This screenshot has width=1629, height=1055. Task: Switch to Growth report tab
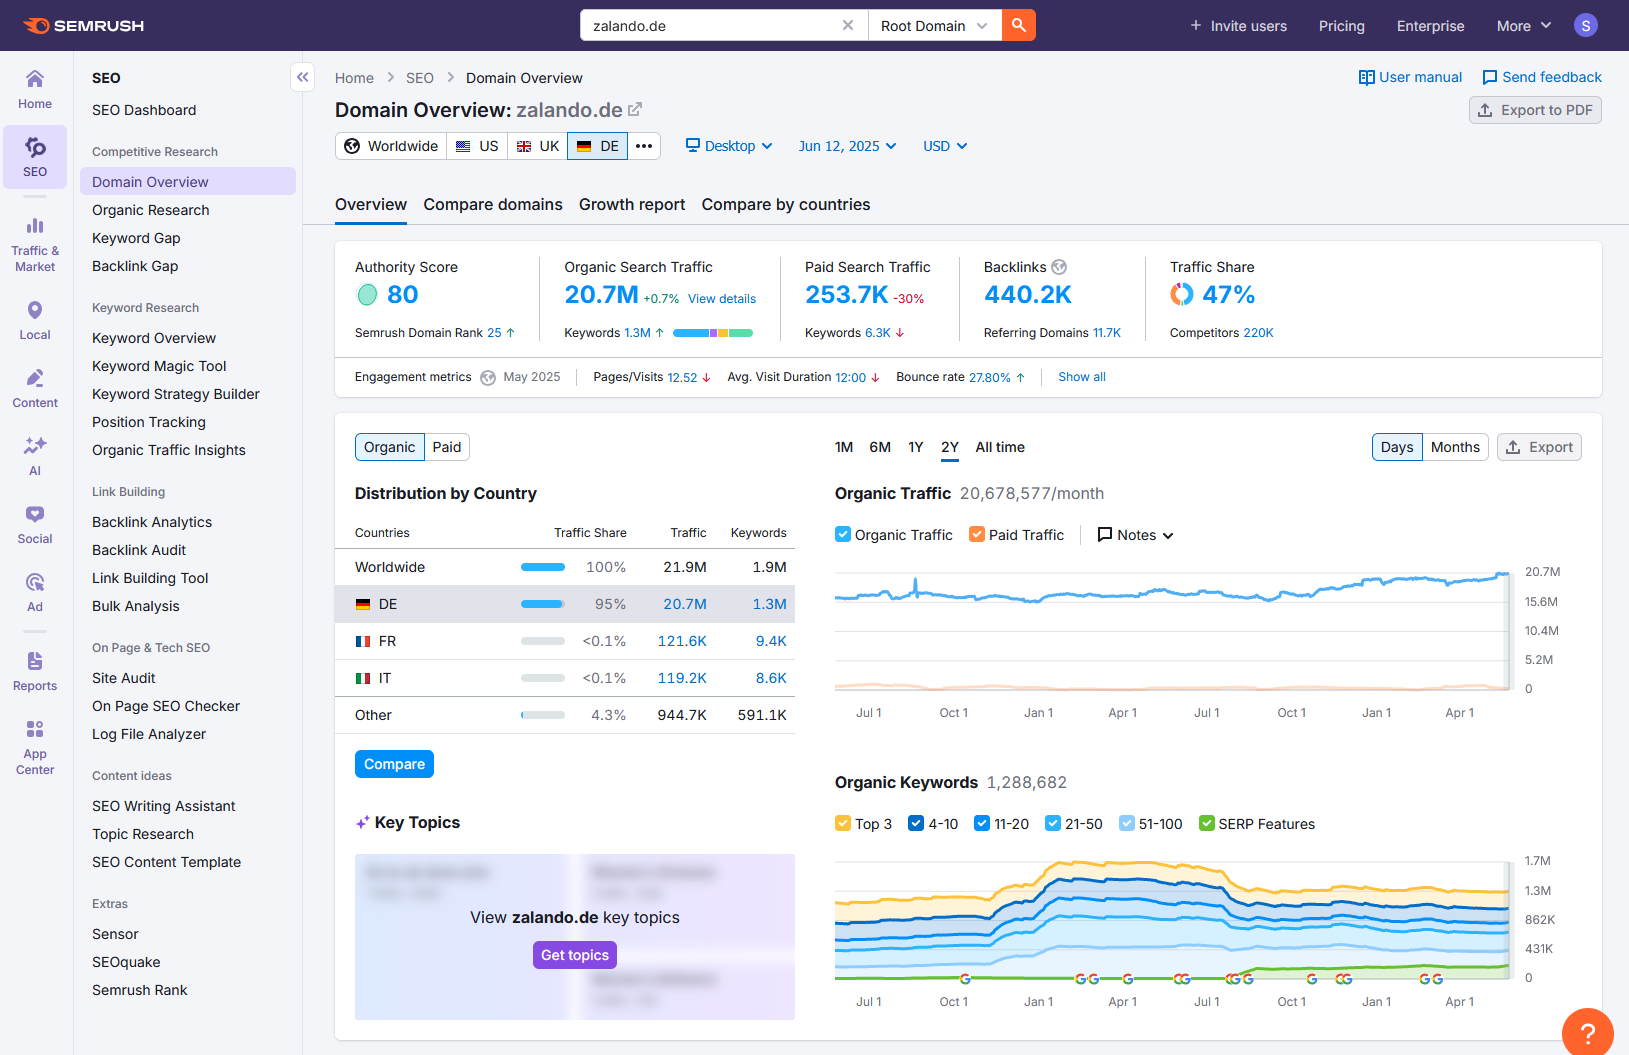632,204
